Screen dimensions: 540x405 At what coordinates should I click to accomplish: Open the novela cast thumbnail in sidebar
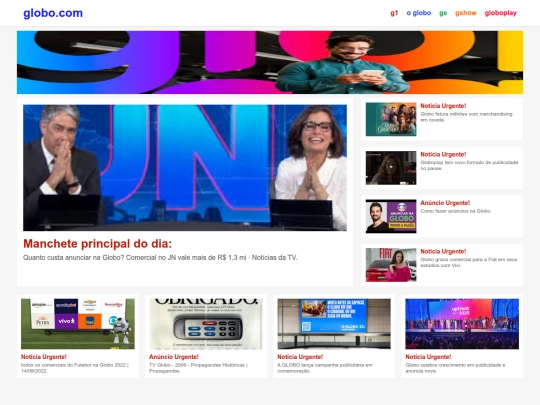tap(391, 119)
